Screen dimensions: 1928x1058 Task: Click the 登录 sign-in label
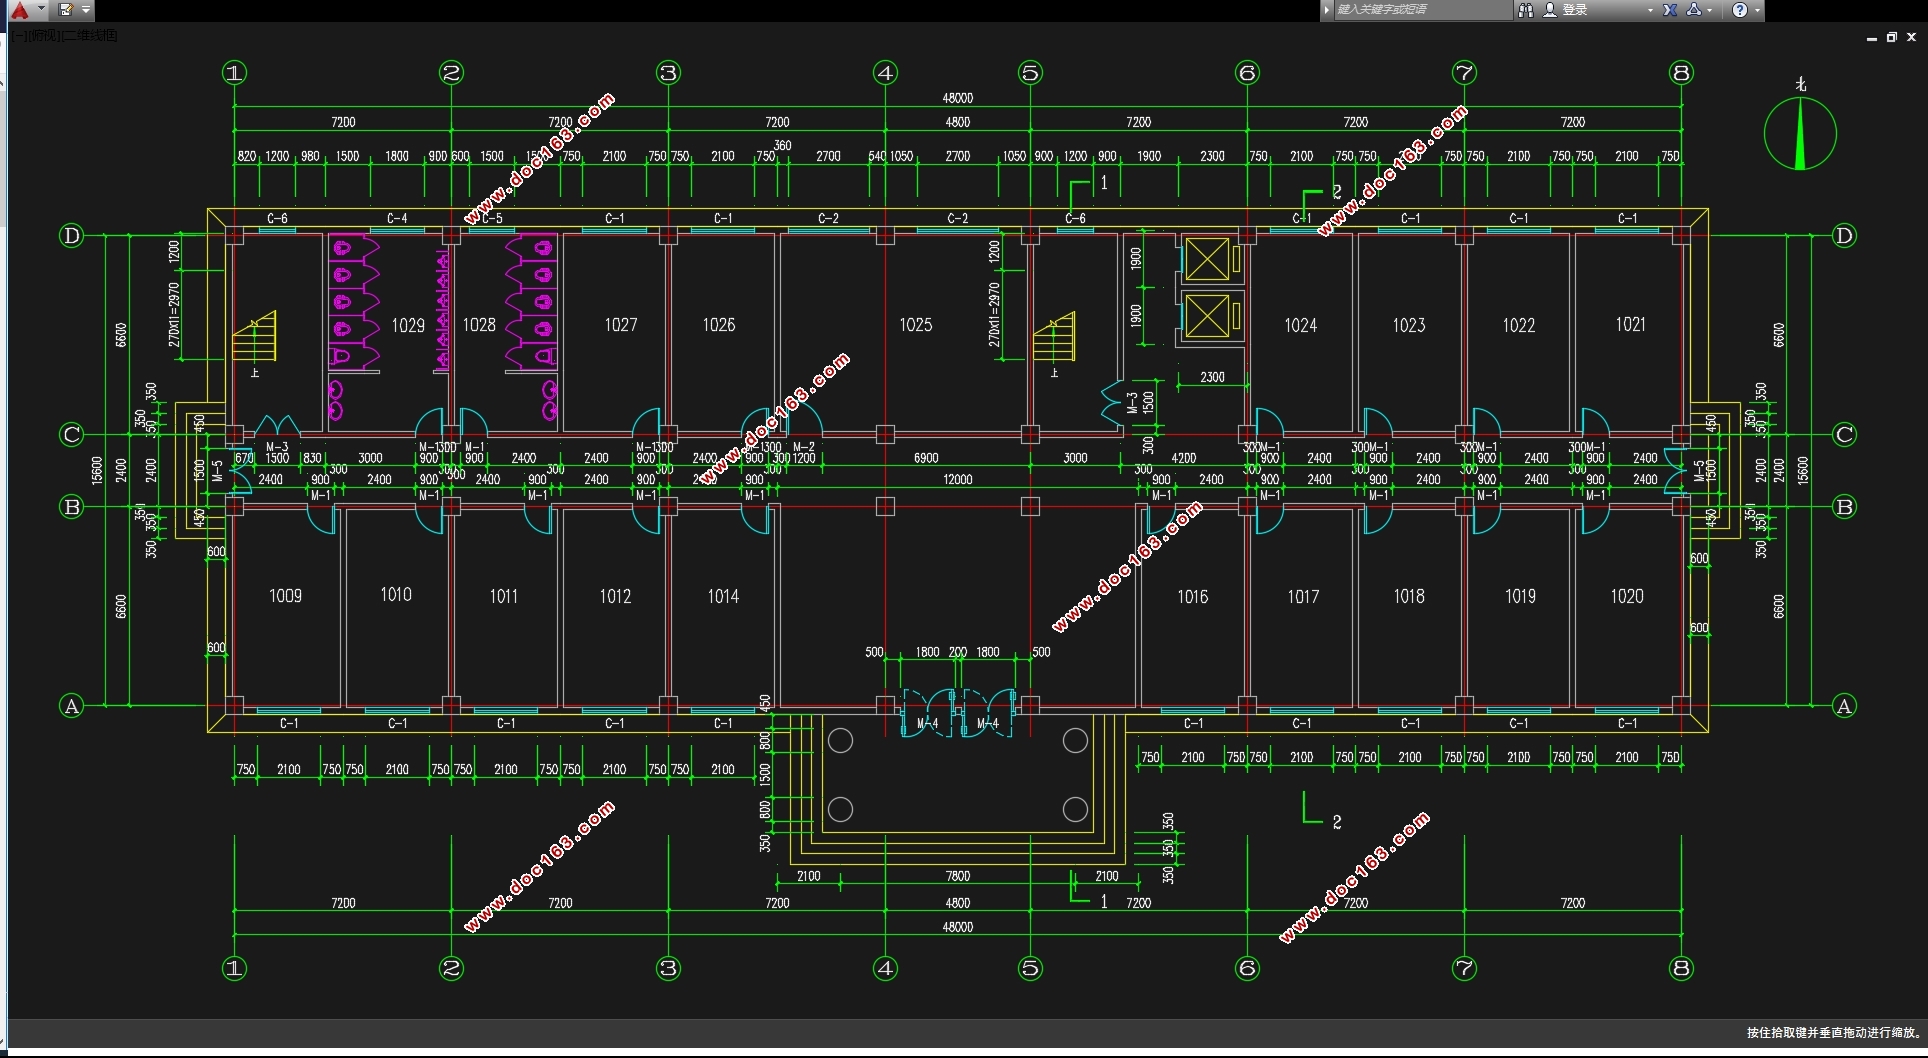pos(1575,10)
